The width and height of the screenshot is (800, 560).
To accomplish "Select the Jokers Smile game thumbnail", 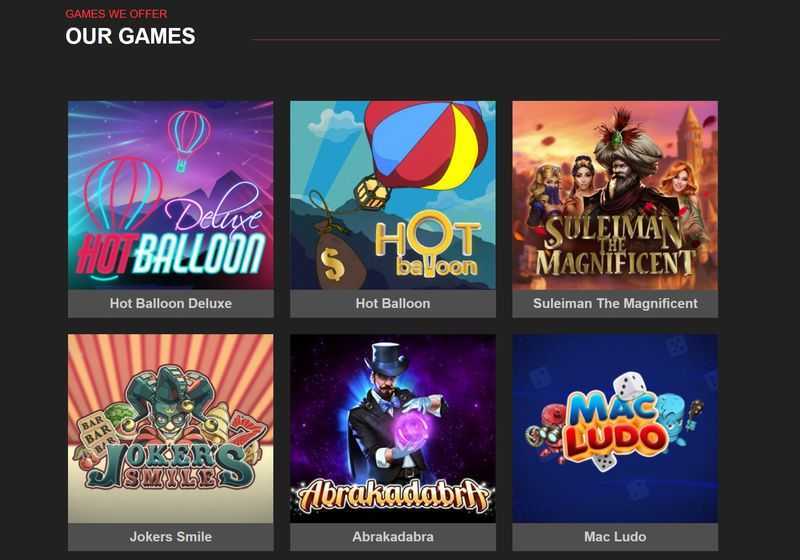I will (170, 428).
